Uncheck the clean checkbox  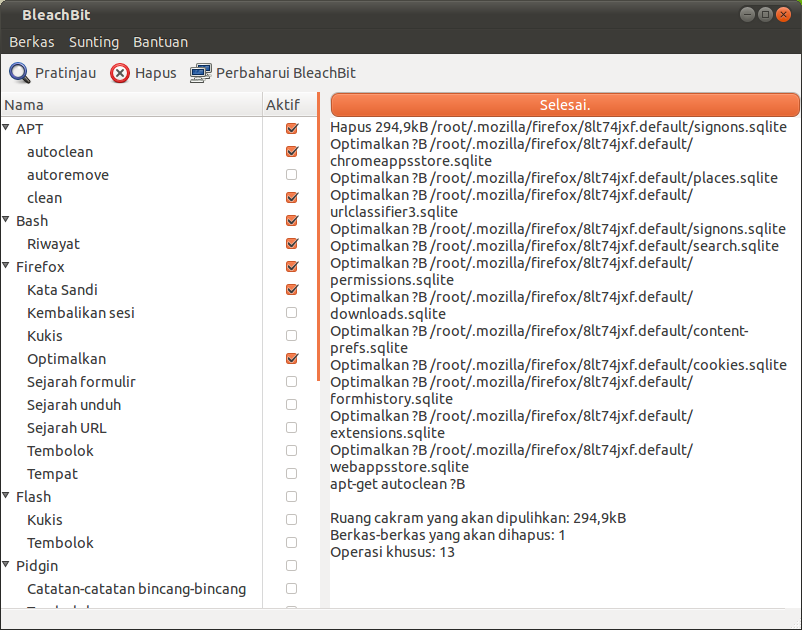292,197
